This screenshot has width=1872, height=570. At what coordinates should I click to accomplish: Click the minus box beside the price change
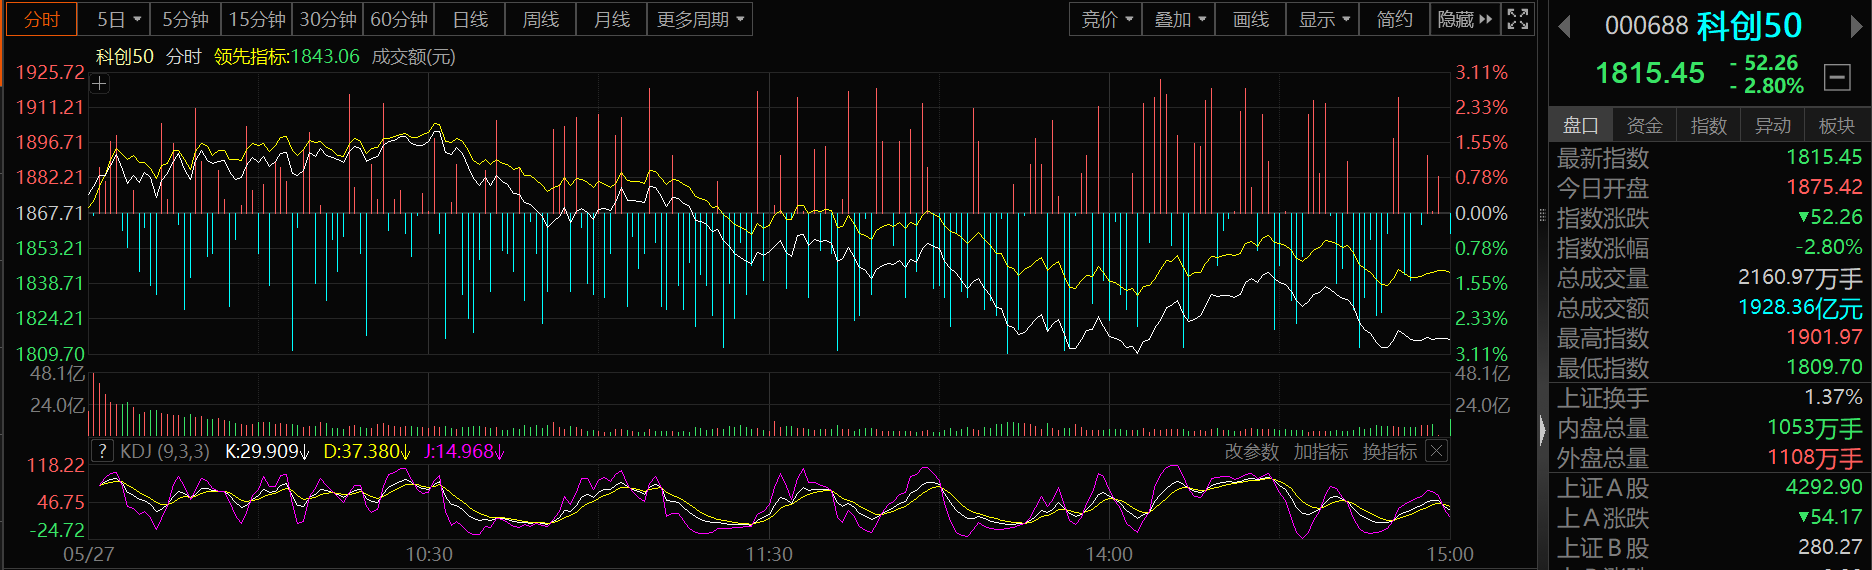click(x=1837, y=76)
